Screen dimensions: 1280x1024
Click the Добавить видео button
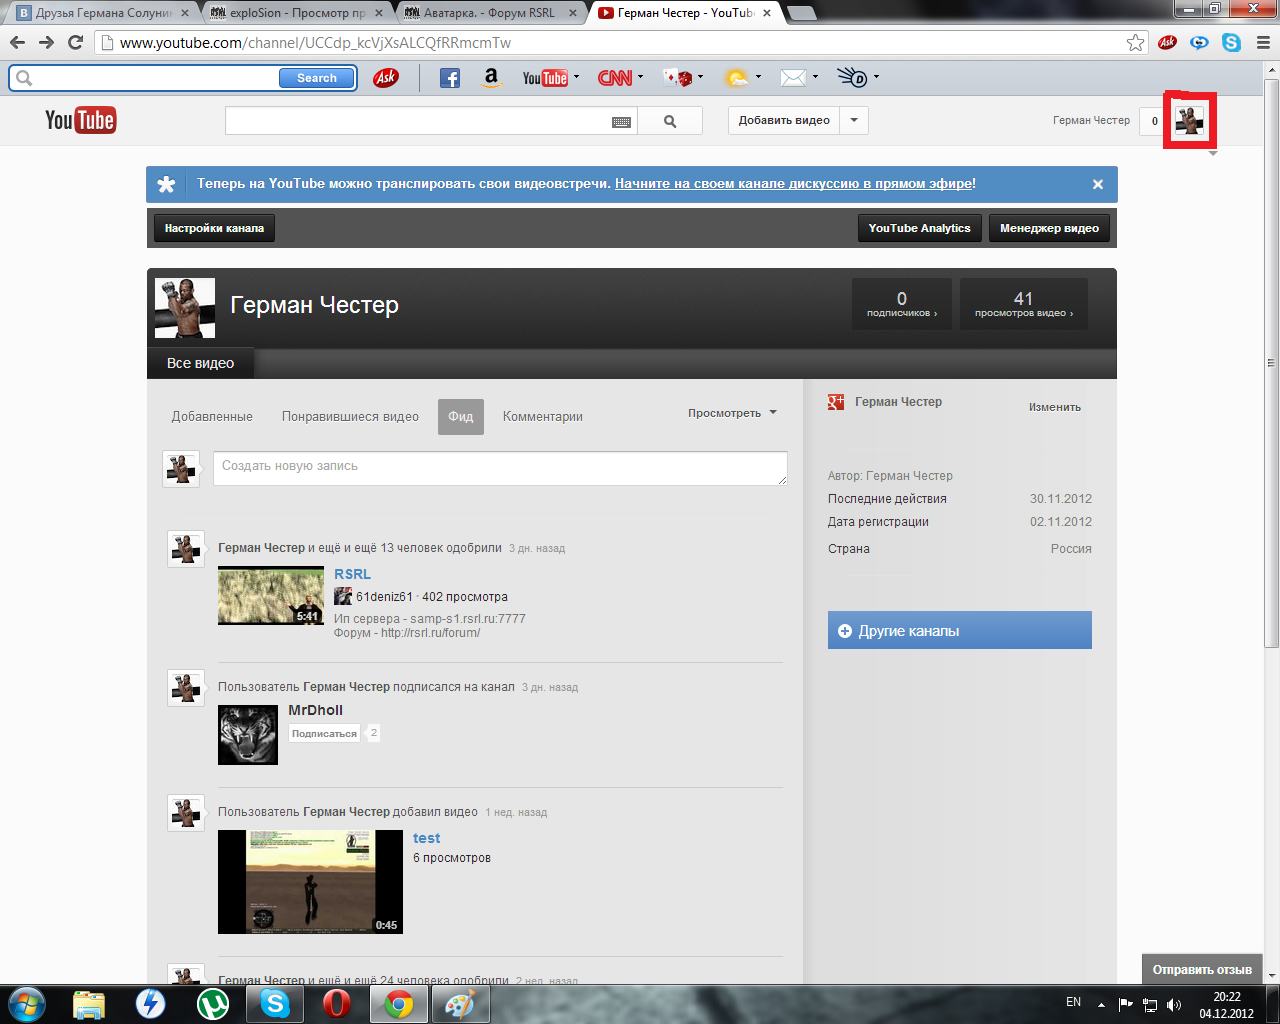(x=784, y=120)
